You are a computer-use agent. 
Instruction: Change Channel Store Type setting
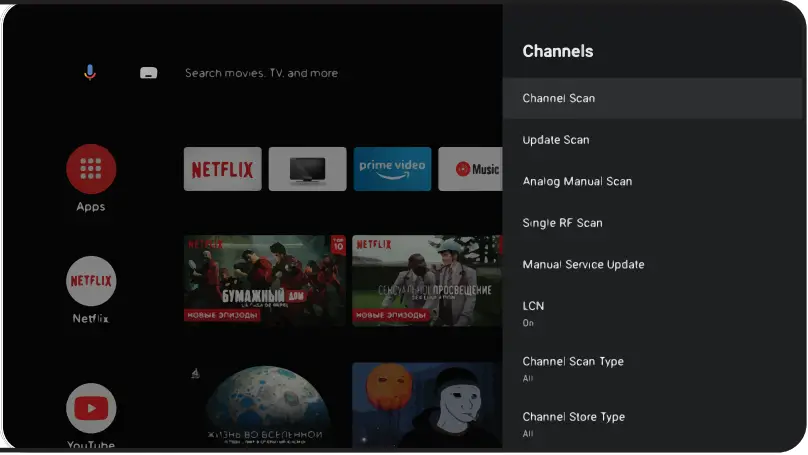tap(653, 424)
